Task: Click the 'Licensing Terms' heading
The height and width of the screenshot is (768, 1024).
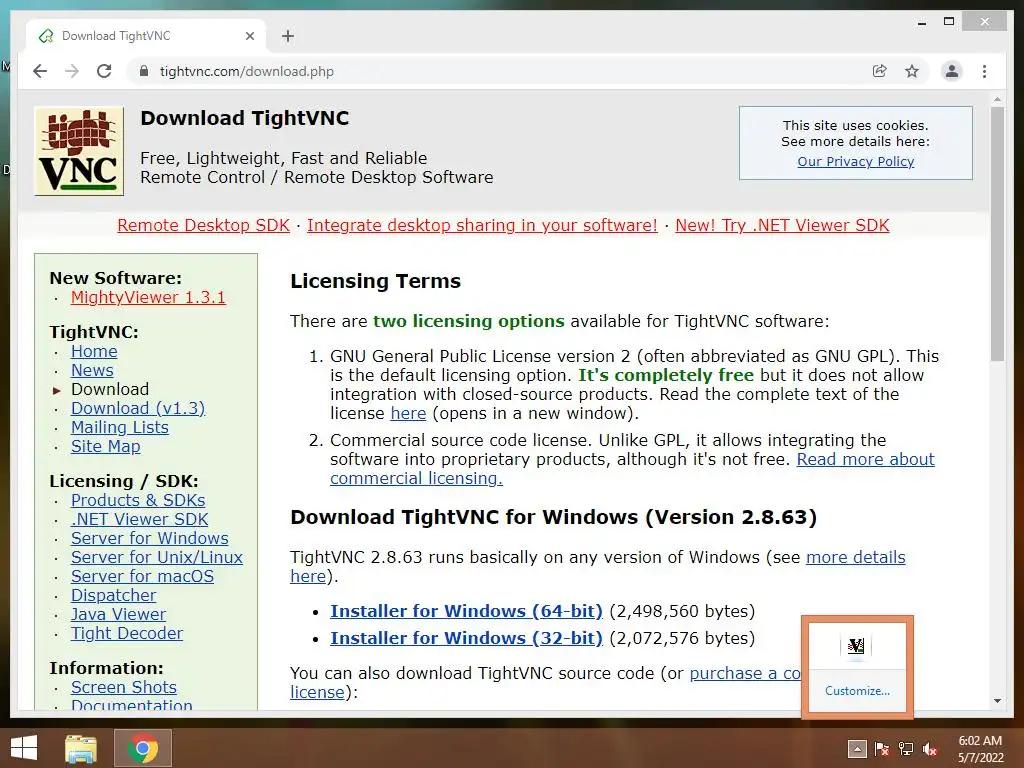Action: 376,281
